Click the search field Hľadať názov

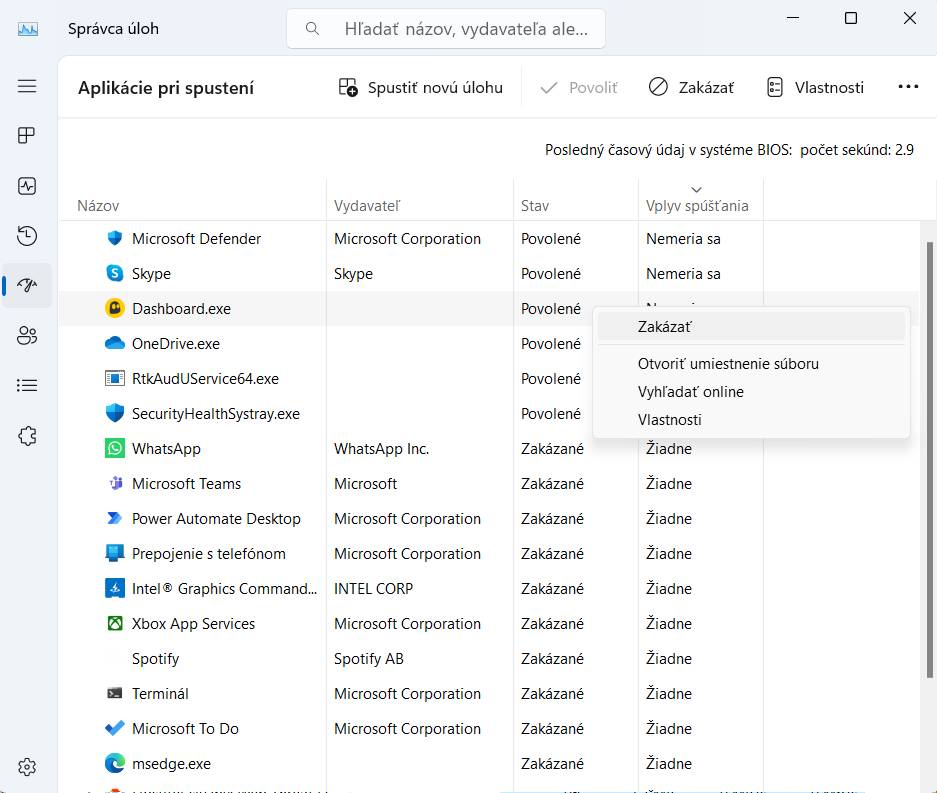click(446, 29)
